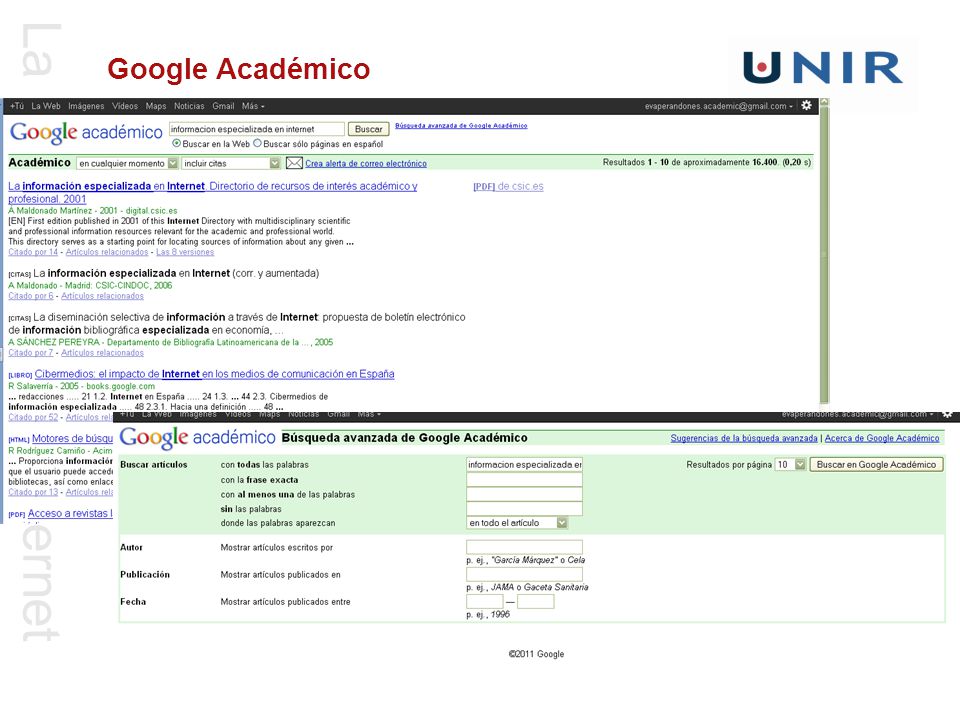Screen dimensions: 960x720
Task: Click the Google académico logo in results page
Action: [86, 132]
